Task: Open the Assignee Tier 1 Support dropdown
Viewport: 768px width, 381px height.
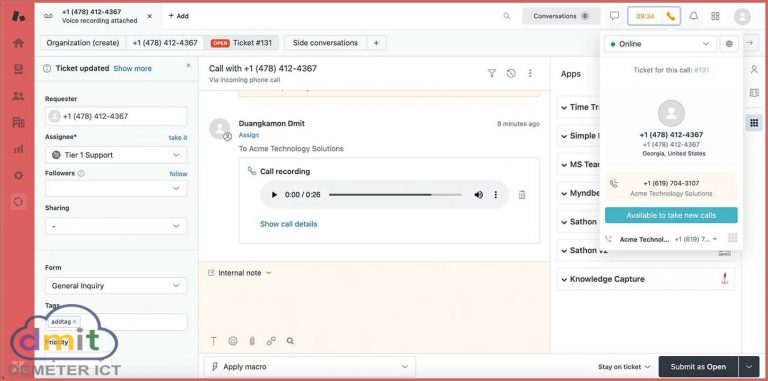Action: click(116, 155)
